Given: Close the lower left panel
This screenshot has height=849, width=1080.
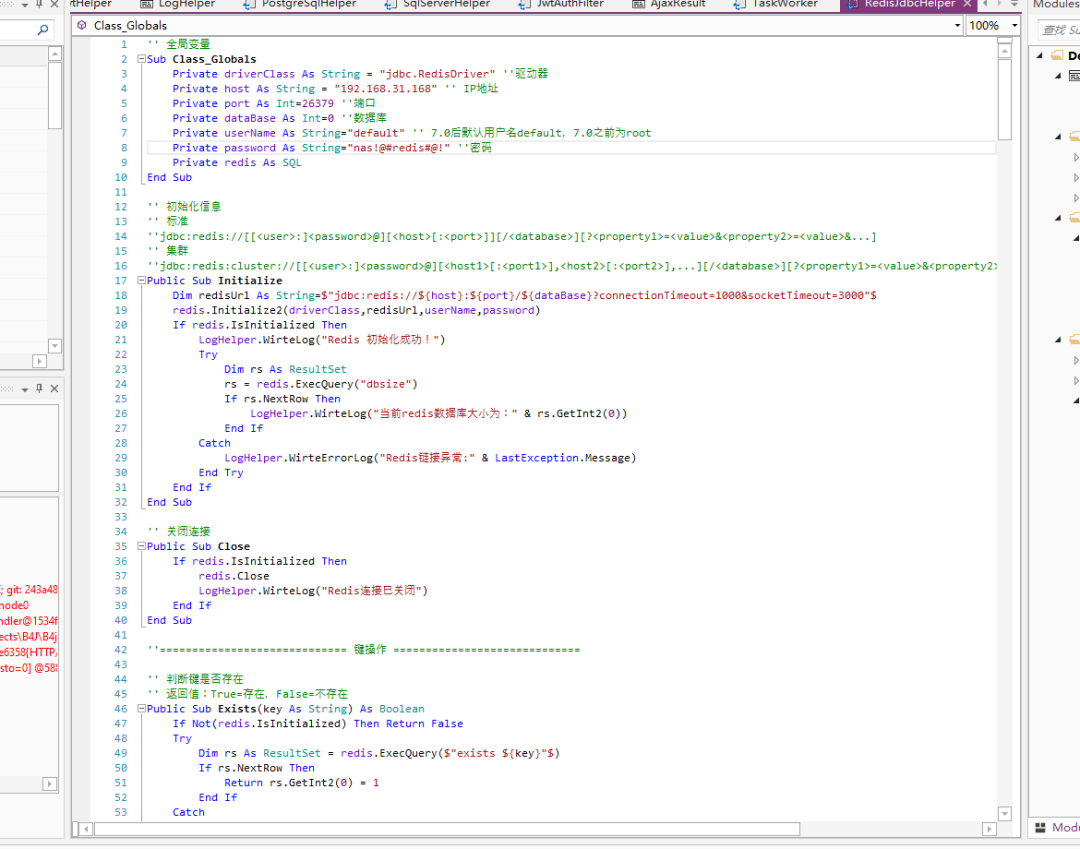Looking at the screenshot, I should [x=54, y=388].
